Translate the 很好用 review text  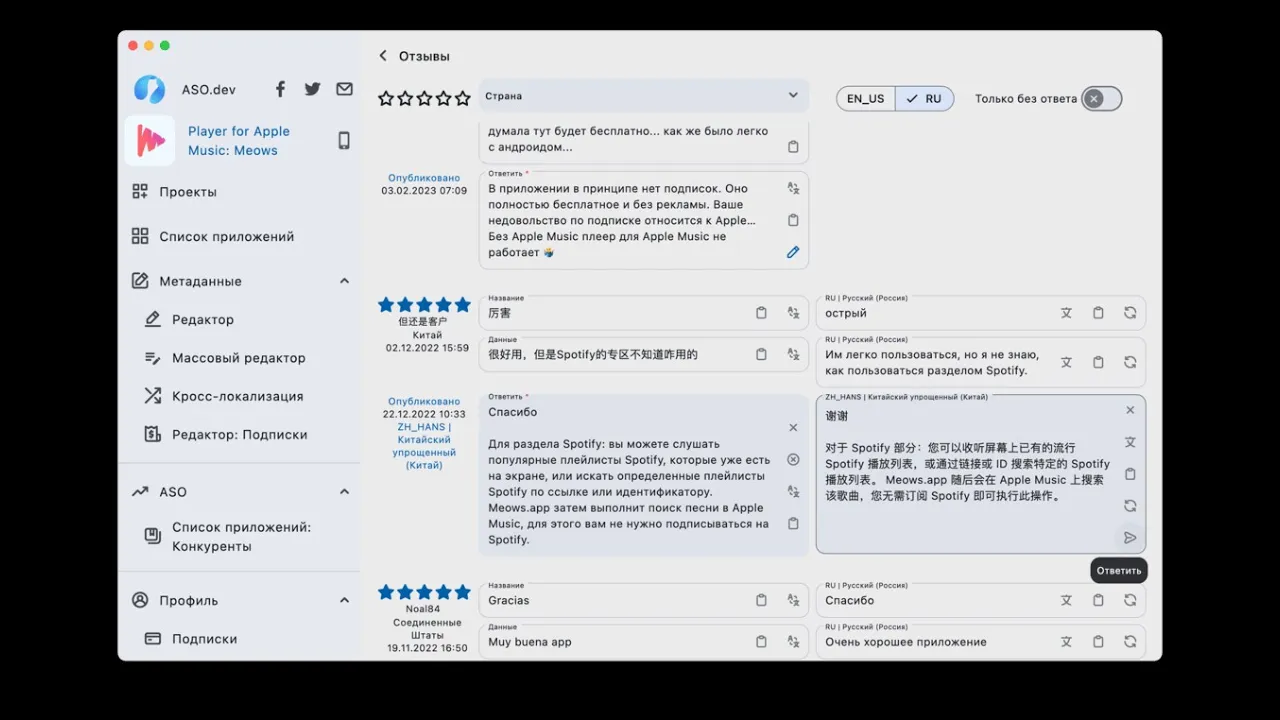pos(793,354)
